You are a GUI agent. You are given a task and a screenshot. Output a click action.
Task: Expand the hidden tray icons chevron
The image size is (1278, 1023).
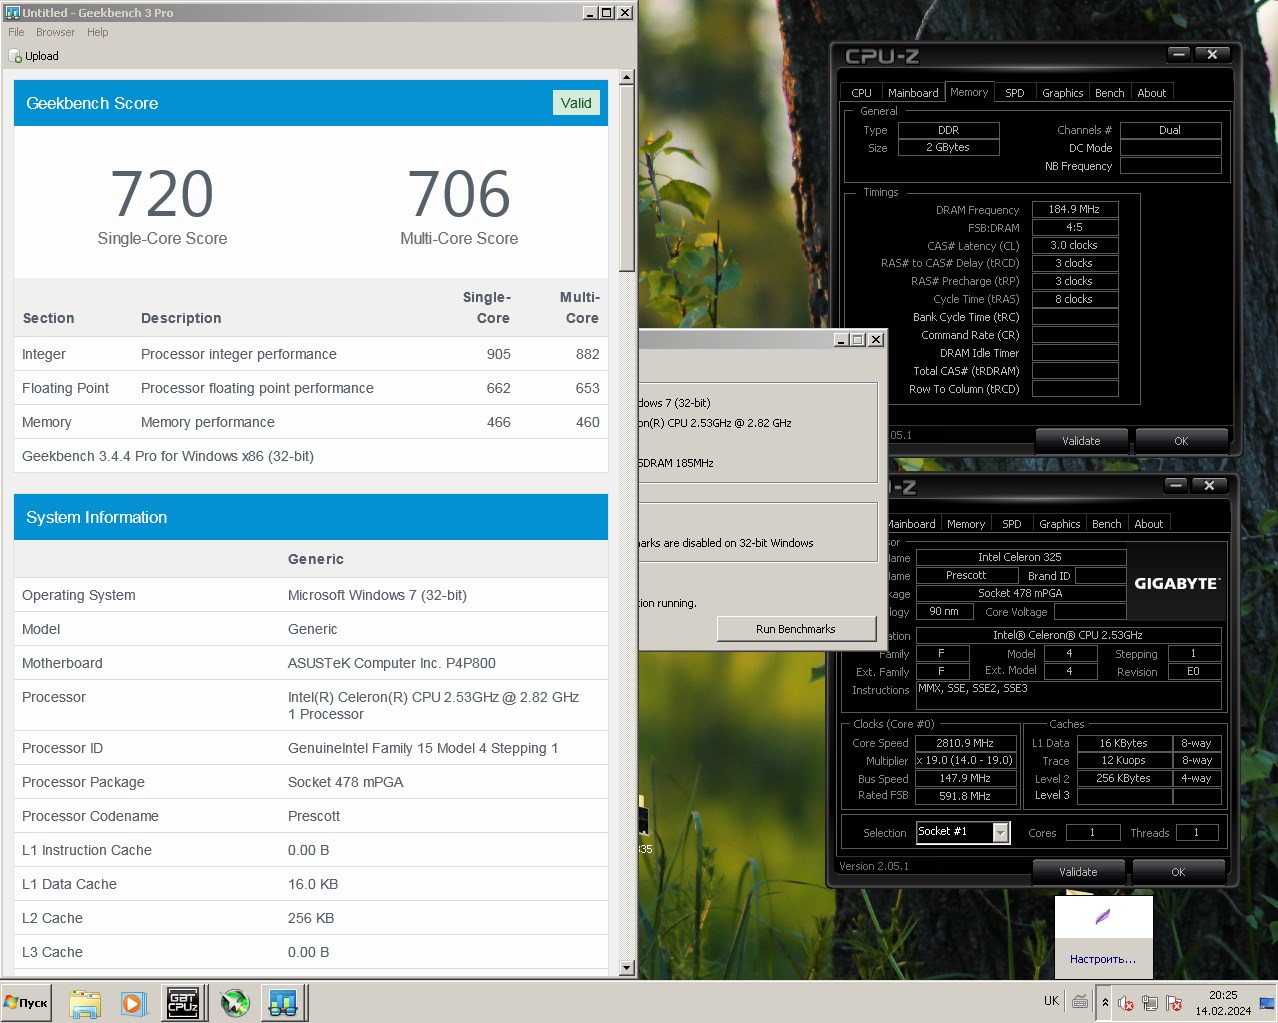(x=1105, y=1002)
